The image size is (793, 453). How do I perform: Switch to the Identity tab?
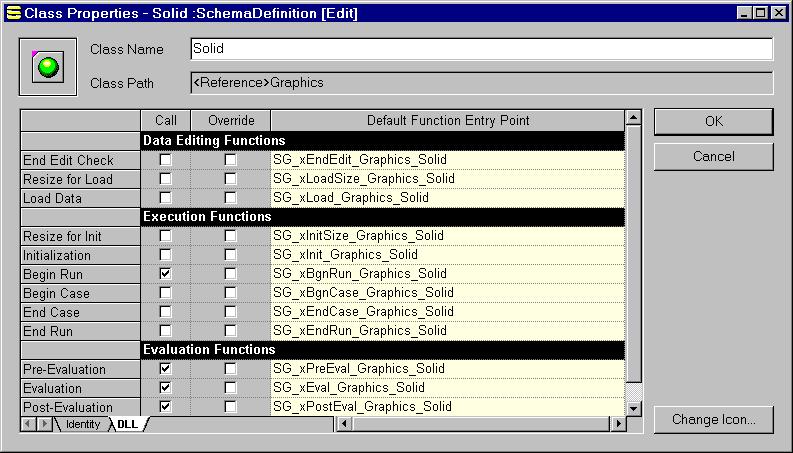[82, 424]
